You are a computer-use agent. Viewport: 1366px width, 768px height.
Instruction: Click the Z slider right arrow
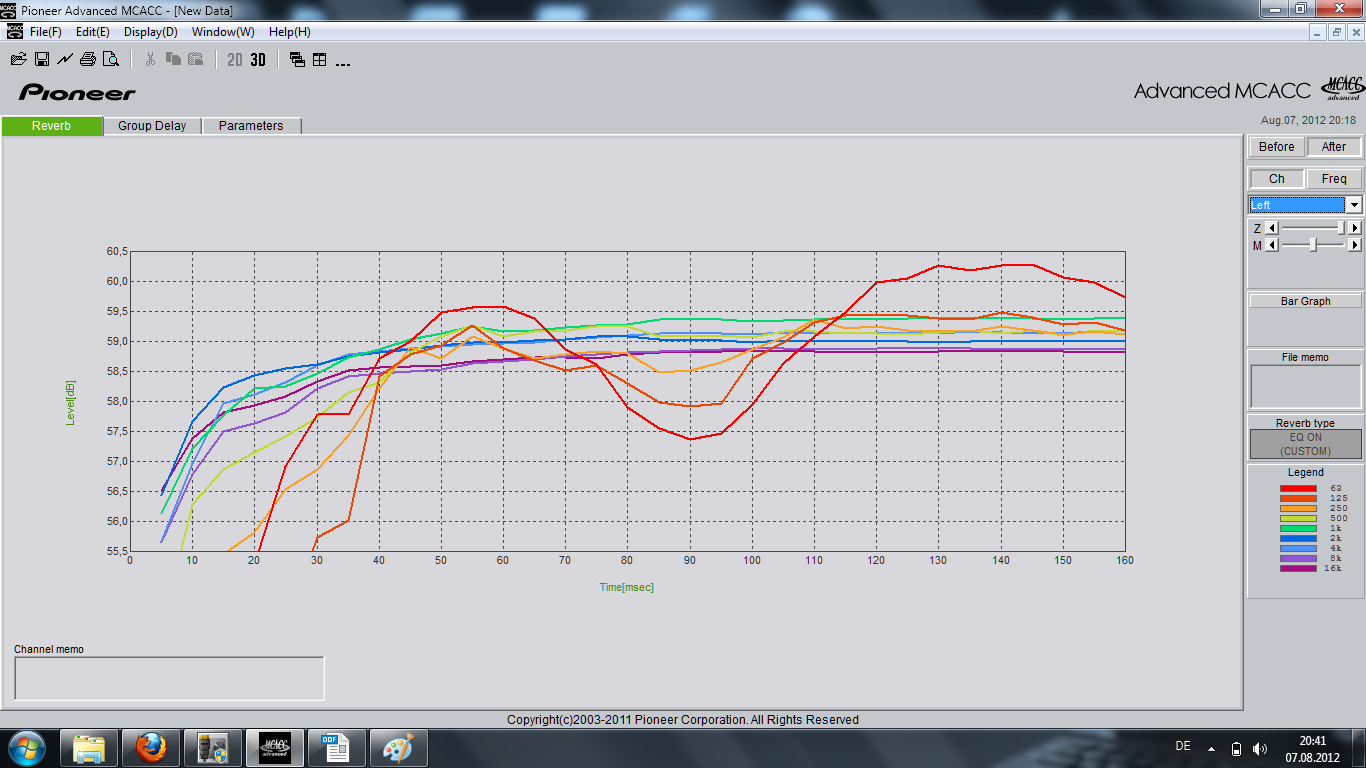(x=1355, y=228)
